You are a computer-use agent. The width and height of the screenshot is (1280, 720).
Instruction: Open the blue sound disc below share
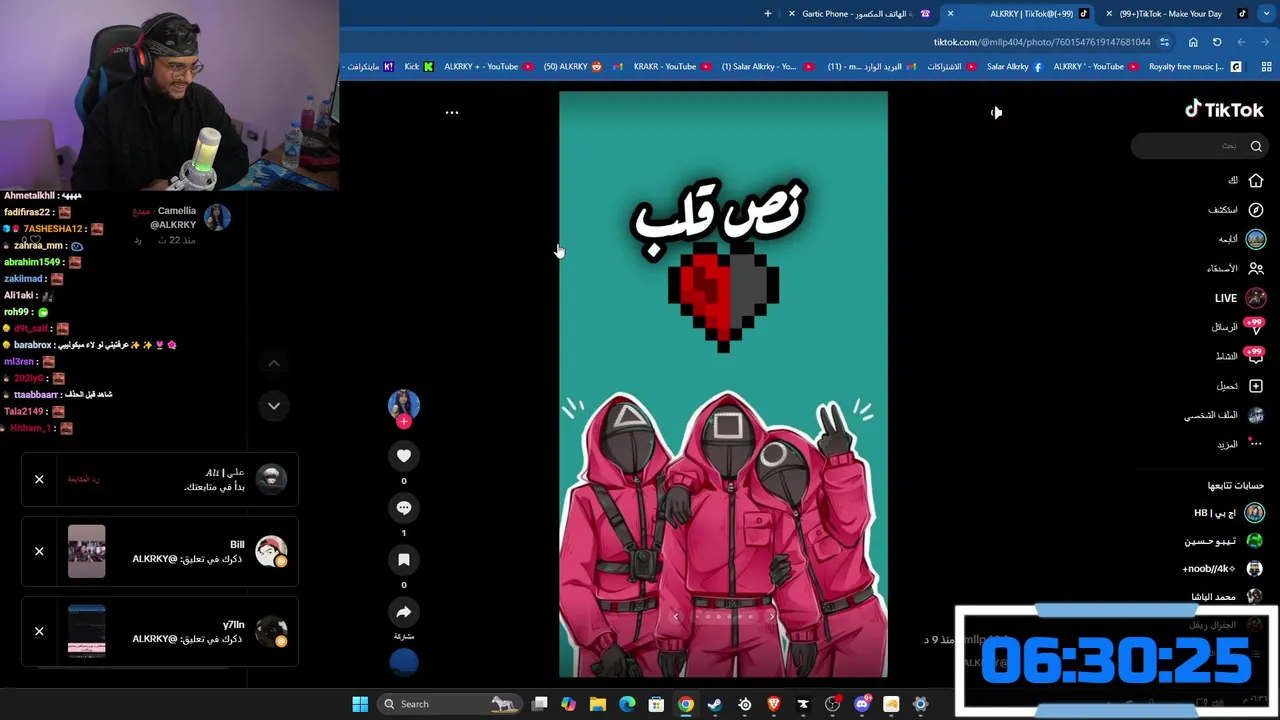(x=404, y=662)
